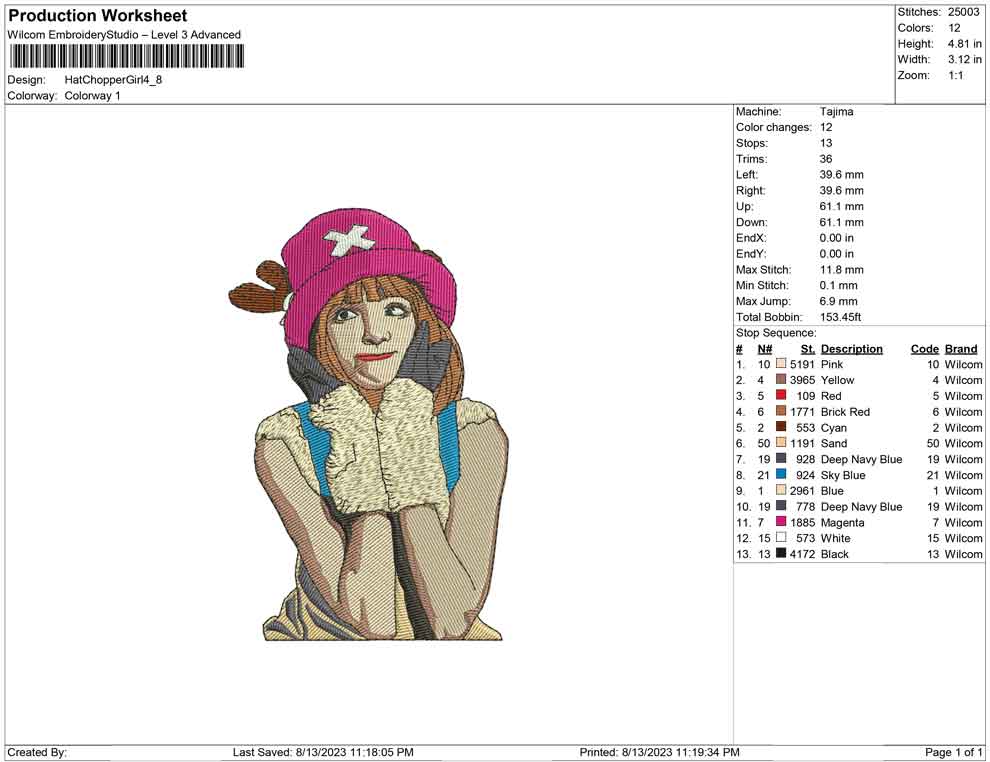Click the Up value 61.1 mm

click(841, 206)
